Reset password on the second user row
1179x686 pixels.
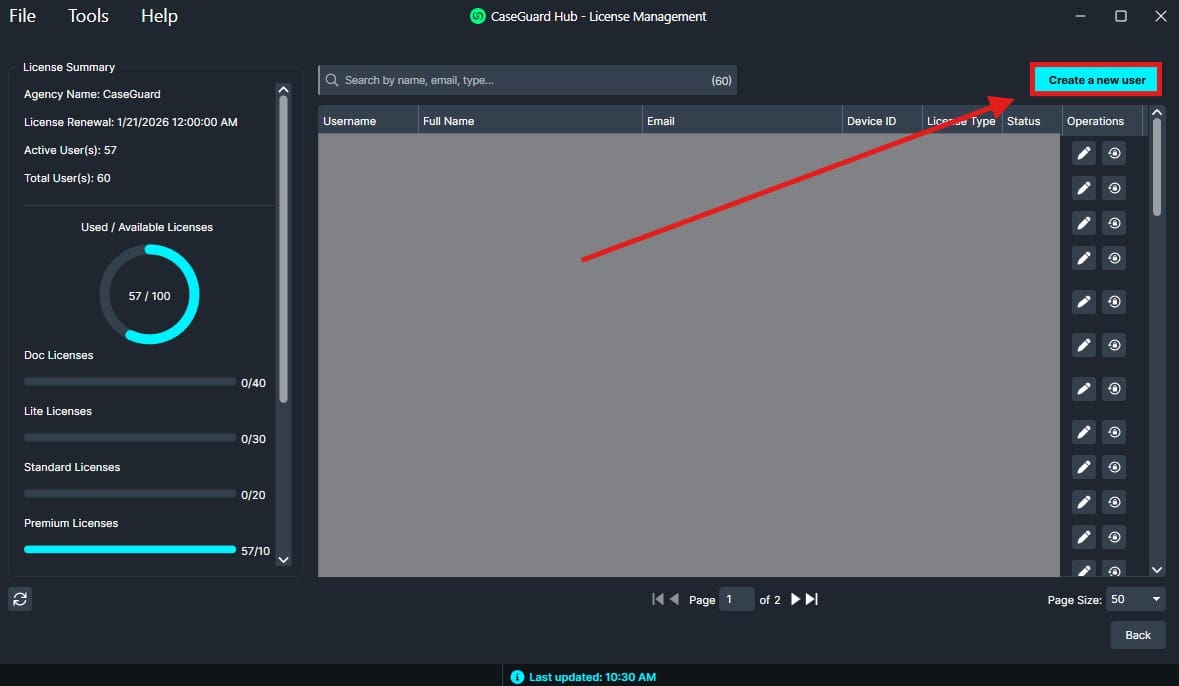[x=1114, y=187]
